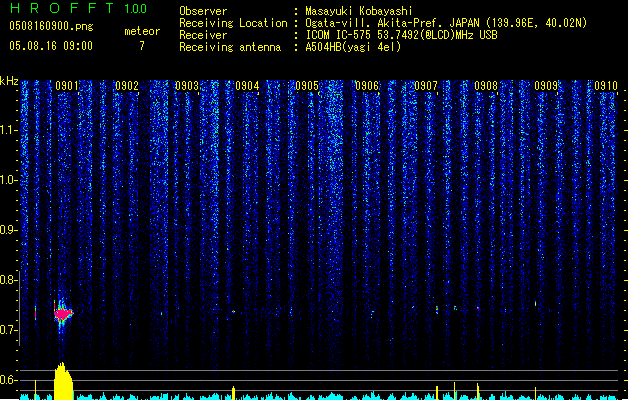This screenshot has height=400, width=629.
Task: Click the date stamp 05.08.16 09:00
Action: click(51, 46)
